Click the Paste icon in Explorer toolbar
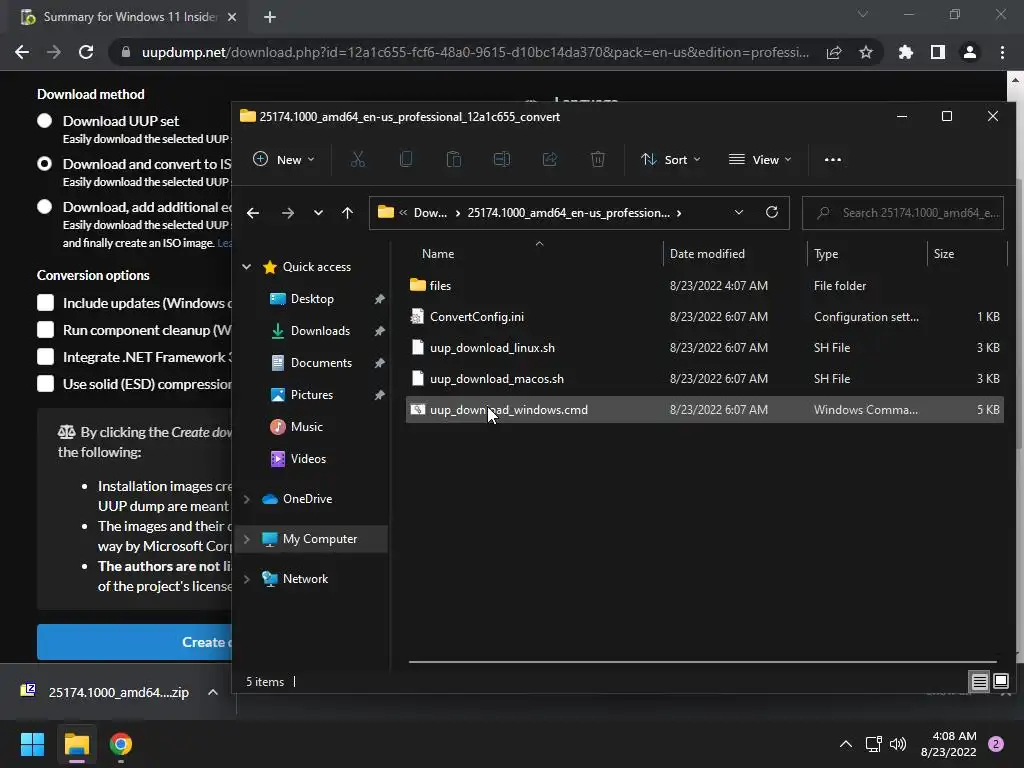 (454, 159)
